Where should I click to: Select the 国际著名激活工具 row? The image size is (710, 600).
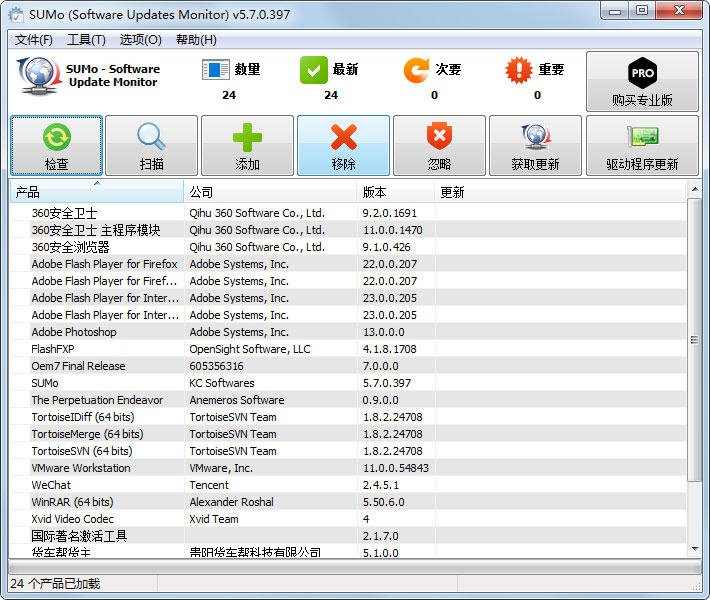pyautogui.click(x=348, y=536)
